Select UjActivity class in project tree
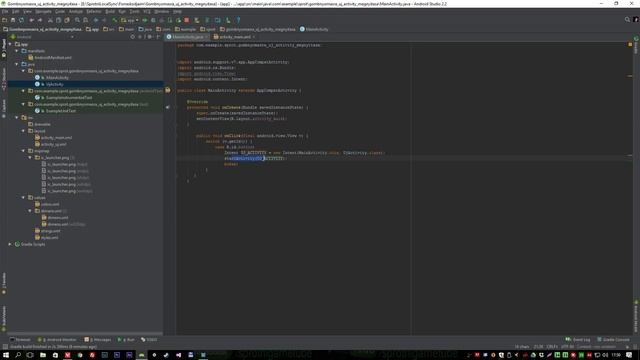The image size is (640, 360). tap(50, 84)
